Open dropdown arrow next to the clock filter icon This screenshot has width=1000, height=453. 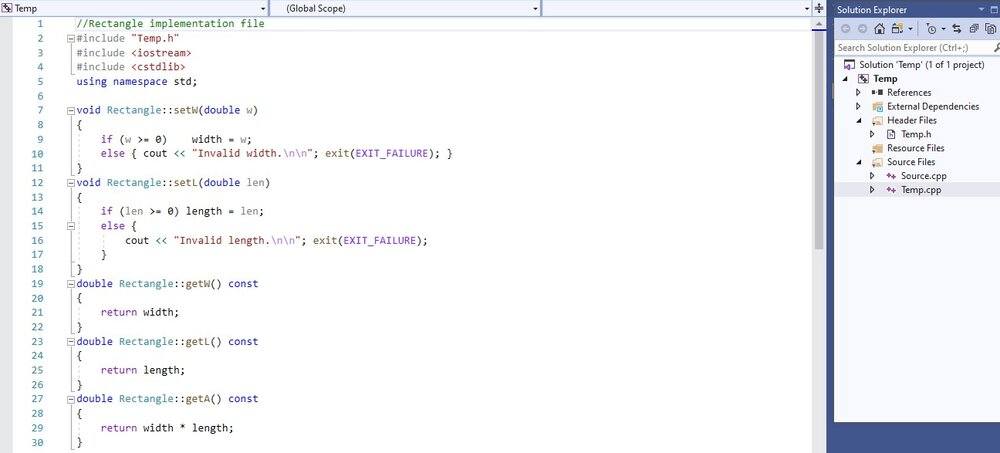click(x=943, y=29)
